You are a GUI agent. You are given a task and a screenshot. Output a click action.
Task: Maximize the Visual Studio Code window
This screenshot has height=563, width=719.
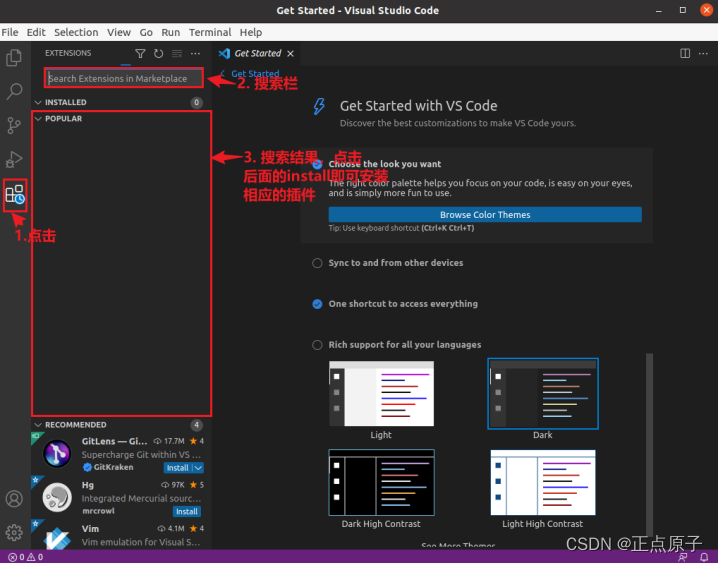[x=683, y=10]
